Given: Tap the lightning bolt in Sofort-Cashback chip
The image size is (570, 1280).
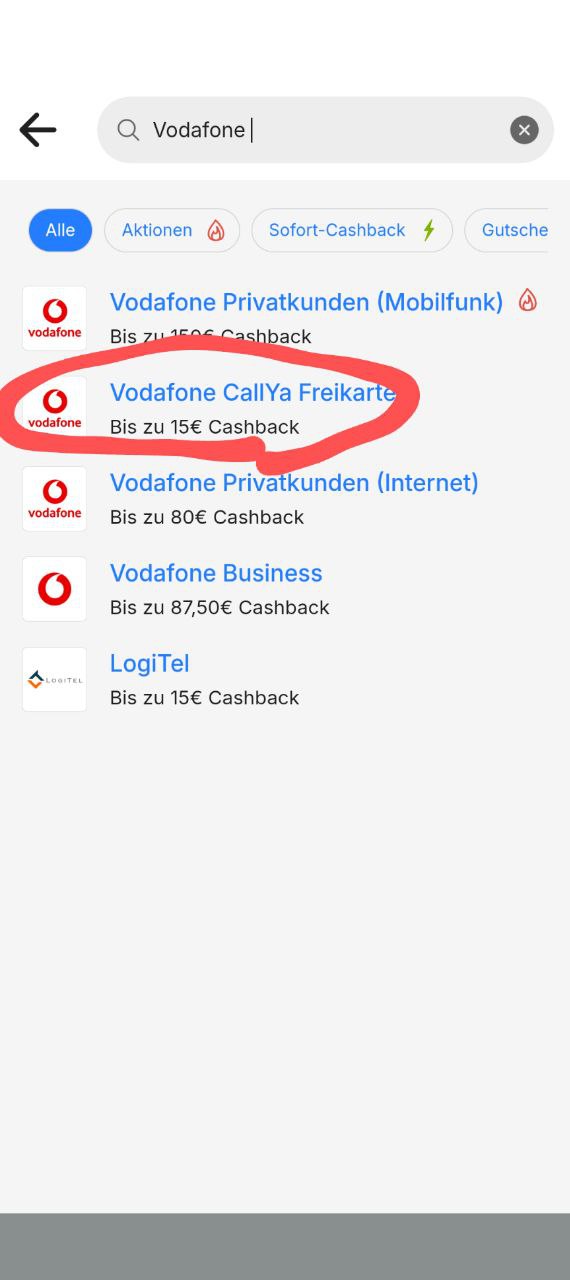Looking at the screenshot, I should (428, 230).
